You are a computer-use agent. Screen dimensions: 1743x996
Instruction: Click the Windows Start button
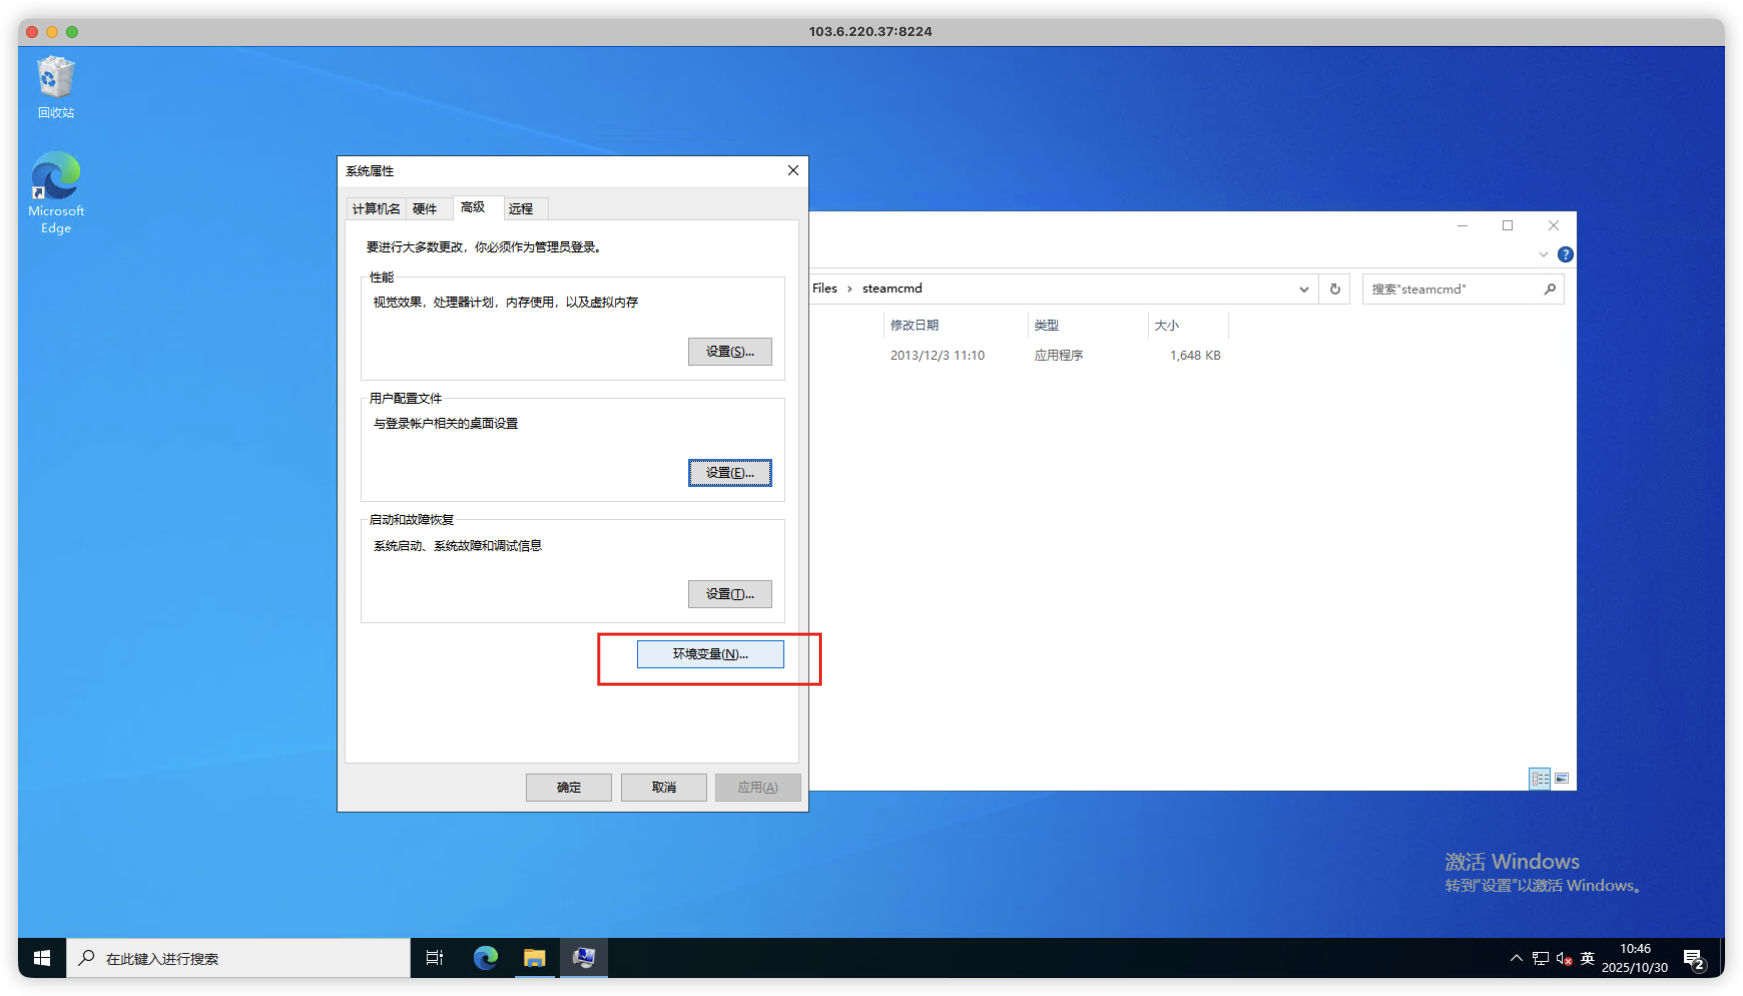pyautogui.click(x=42, y=958)
